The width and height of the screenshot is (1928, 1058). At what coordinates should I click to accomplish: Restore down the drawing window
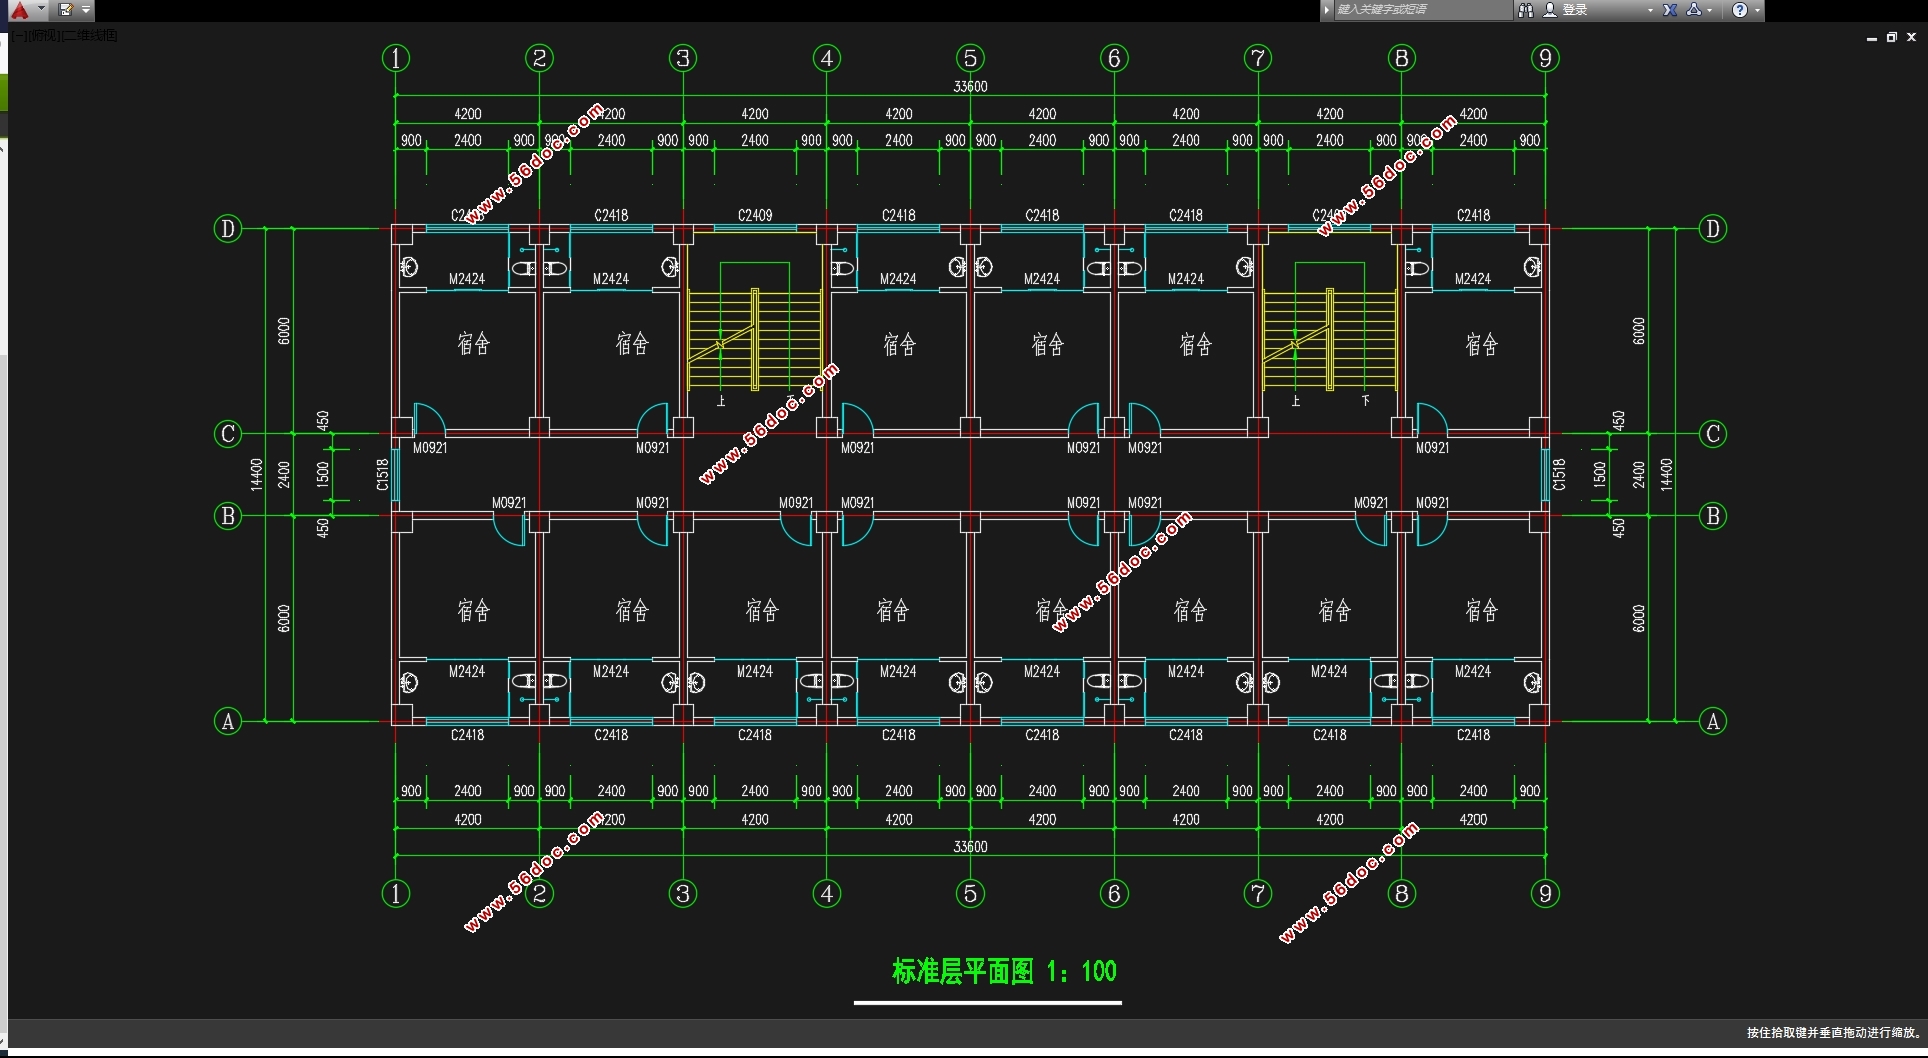point(1891,37)
